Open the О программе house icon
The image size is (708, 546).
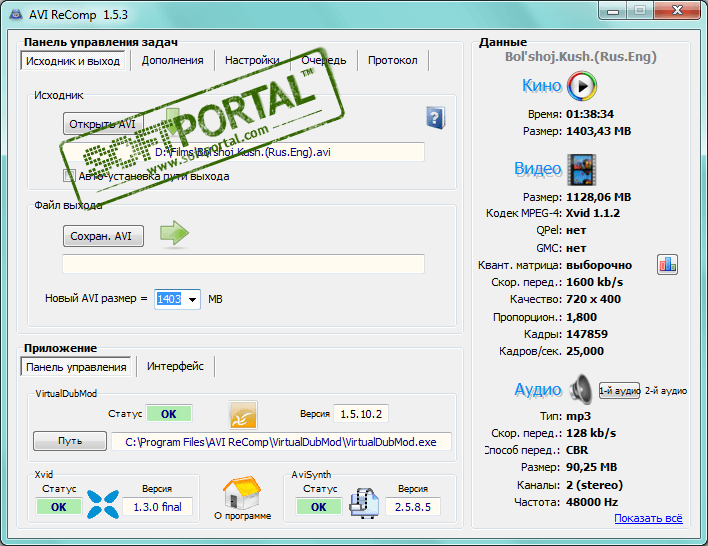(242, 492)
